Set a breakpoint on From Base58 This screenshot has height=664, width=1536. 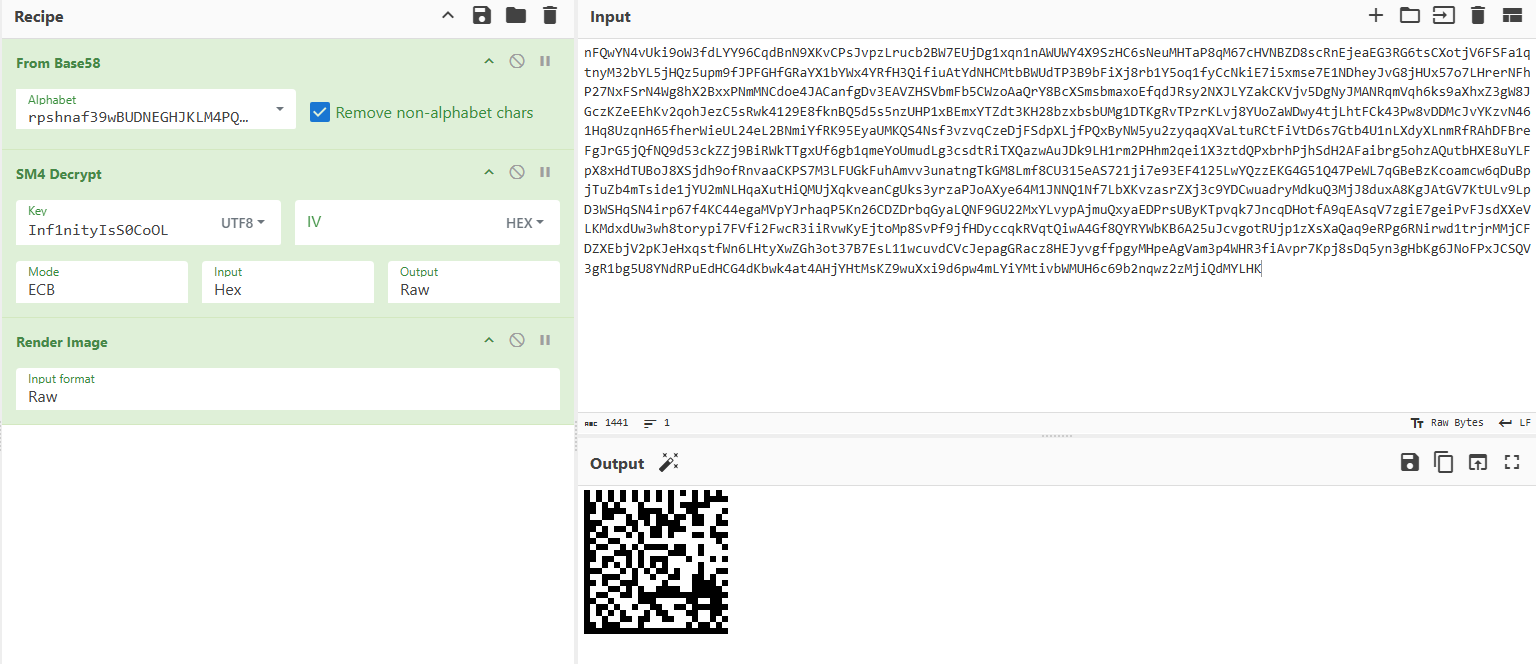pyautogui.click(x=545, y=62)
